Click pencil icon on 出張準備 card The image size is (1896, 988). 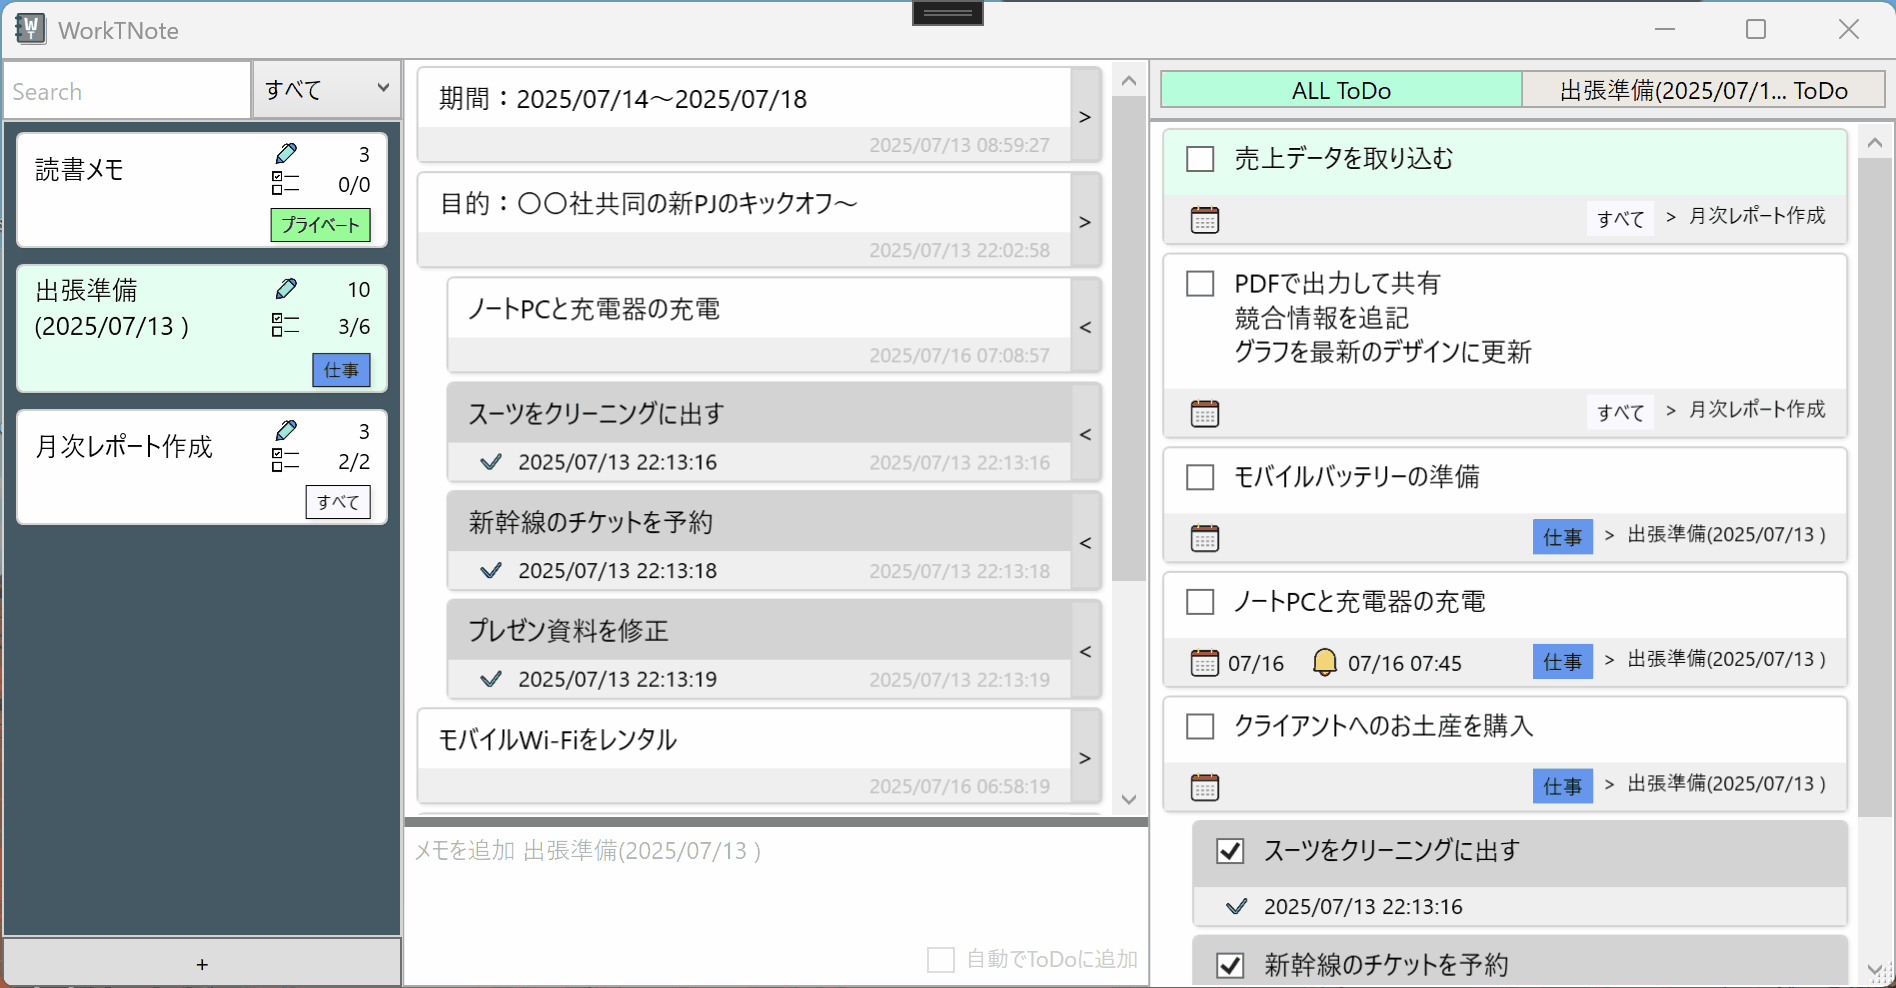(x=286, y=289)
